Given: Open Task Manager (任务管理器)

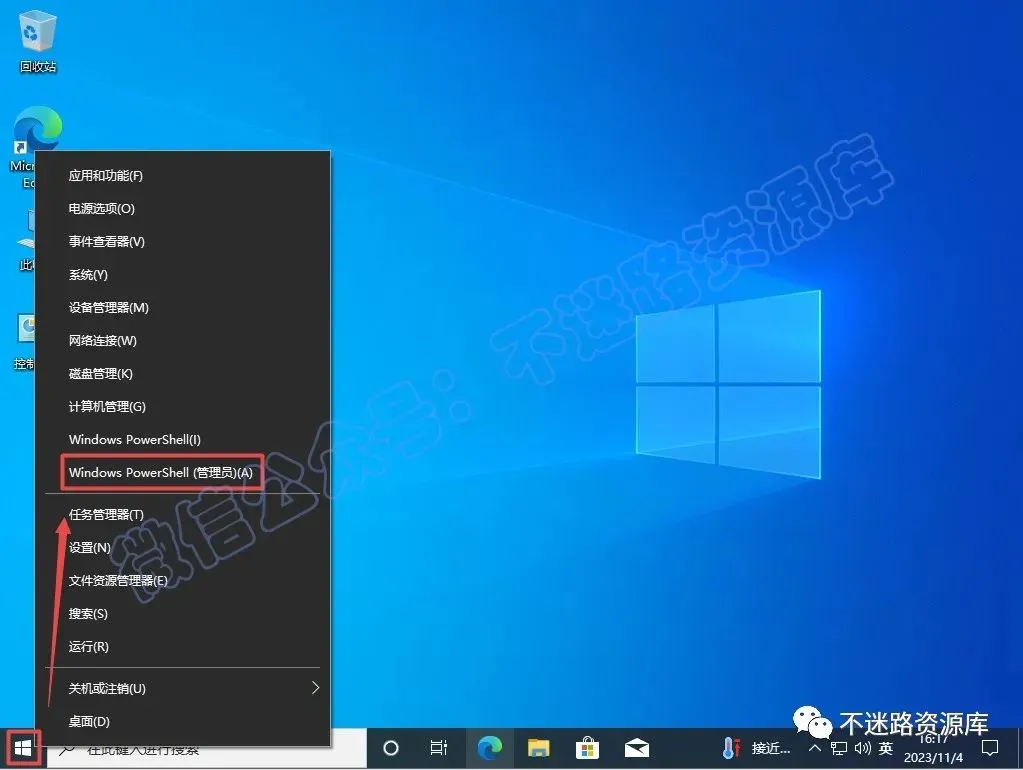Looking at the screenshot, I should click(x=183, y=515).
